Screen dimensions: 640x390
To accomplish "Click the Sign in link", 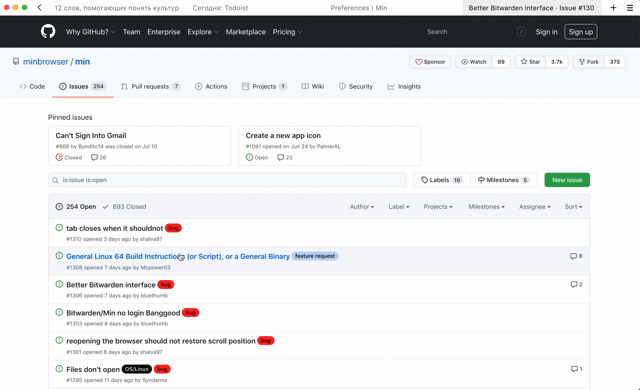I will 547,32.
